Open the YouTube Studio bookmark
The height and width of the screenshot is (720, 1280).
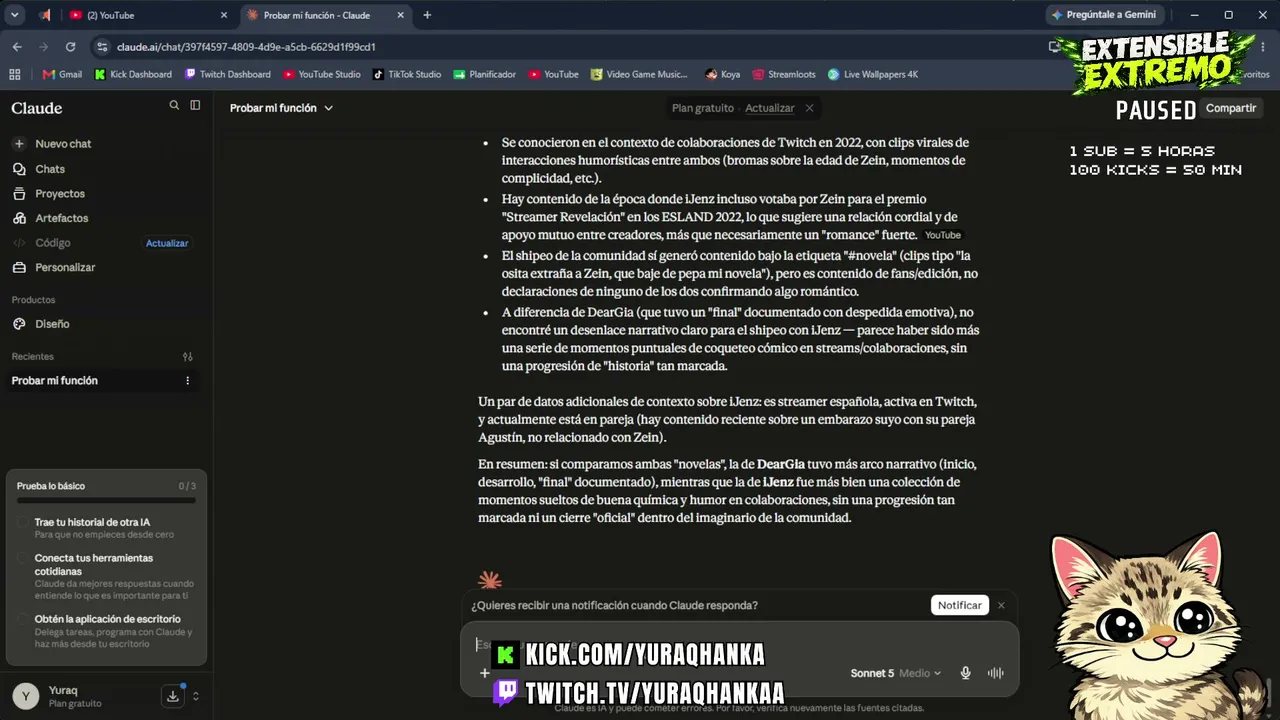coord(322,74)
